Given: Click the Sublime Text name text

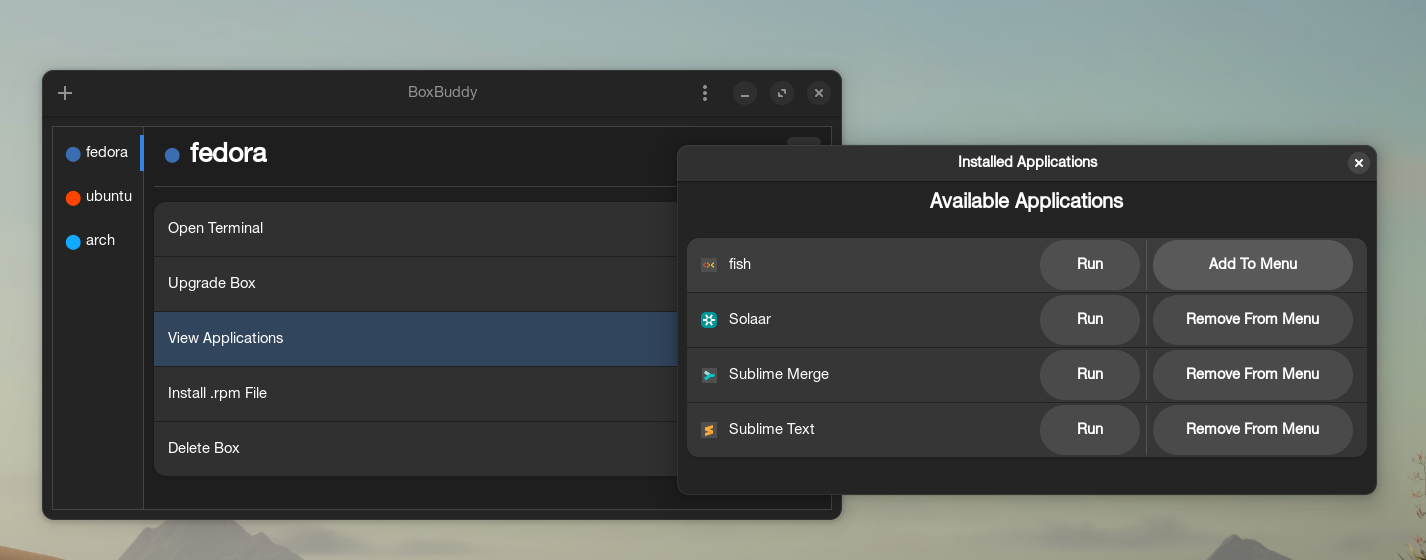Looking at the screenshot, I should point(772,430).
